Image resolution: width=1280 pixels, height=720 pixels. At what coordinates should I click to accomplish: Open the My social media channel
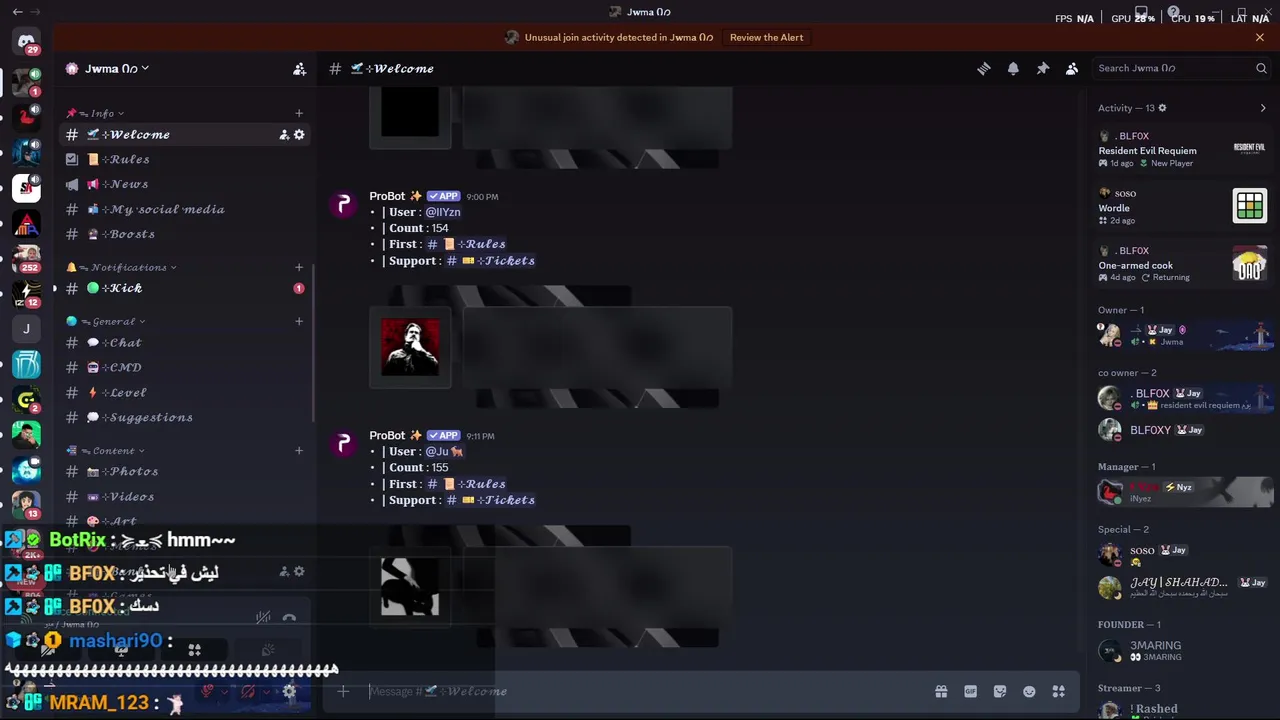click(186, 209)
